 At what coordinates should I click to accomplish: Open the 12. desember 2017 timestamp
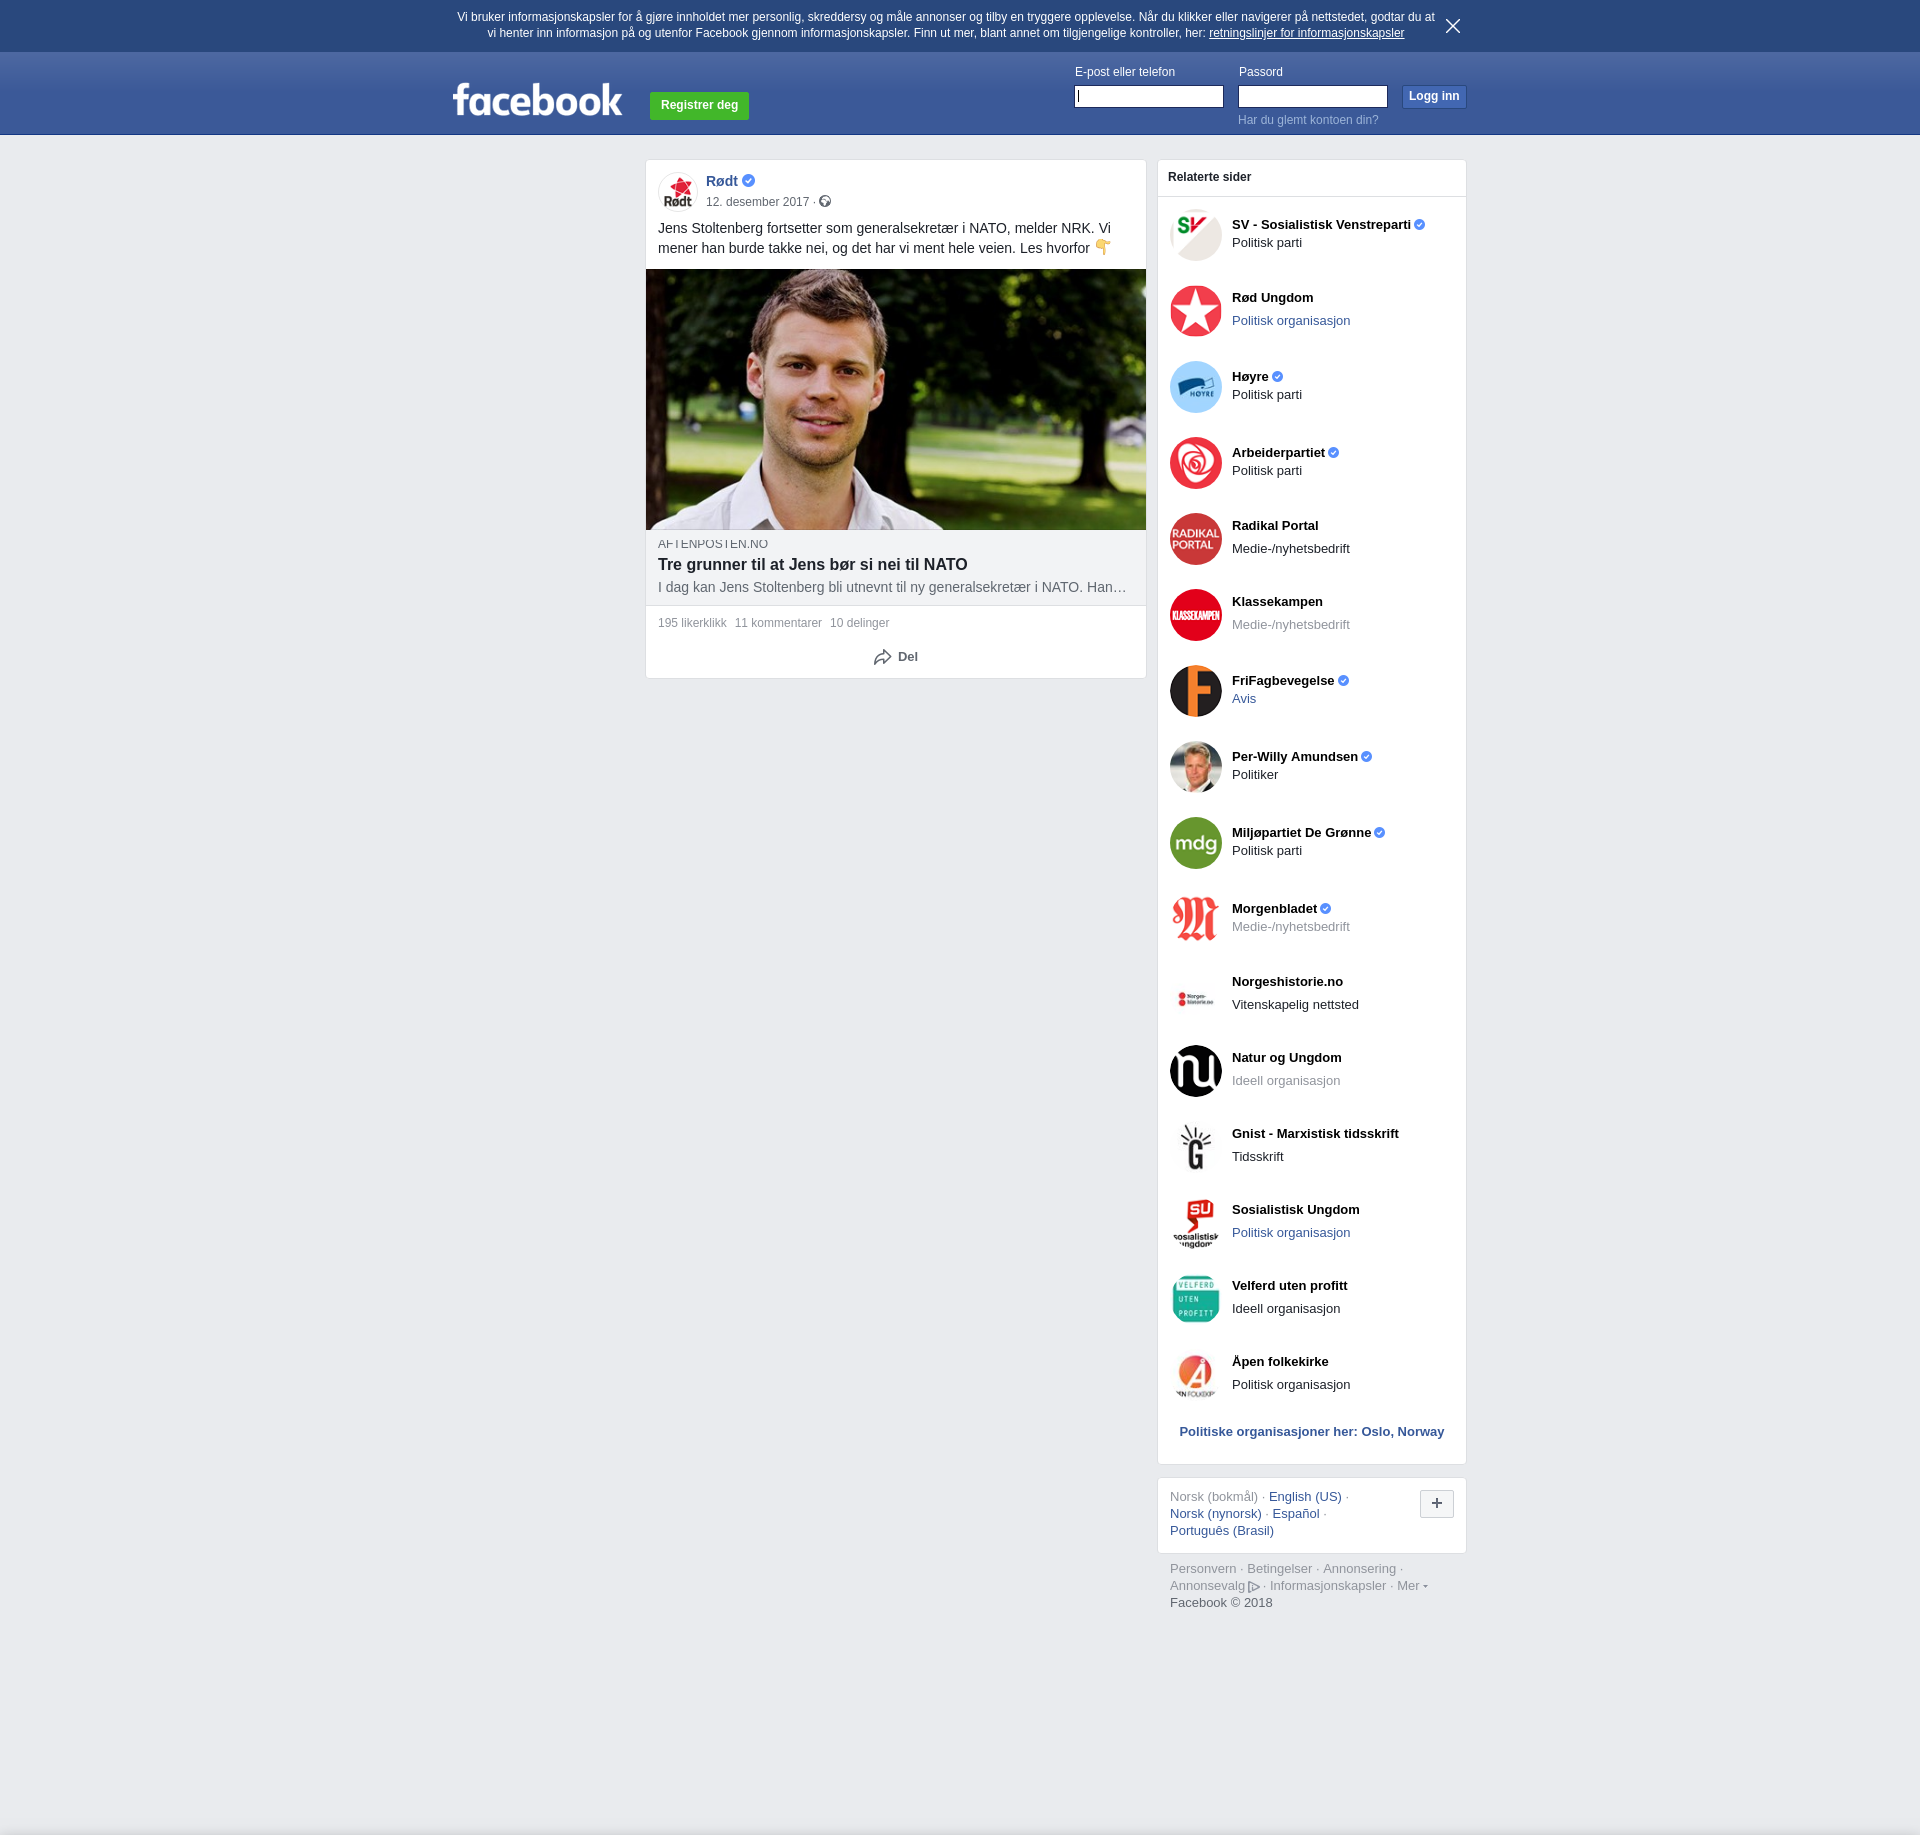point(757,202)
